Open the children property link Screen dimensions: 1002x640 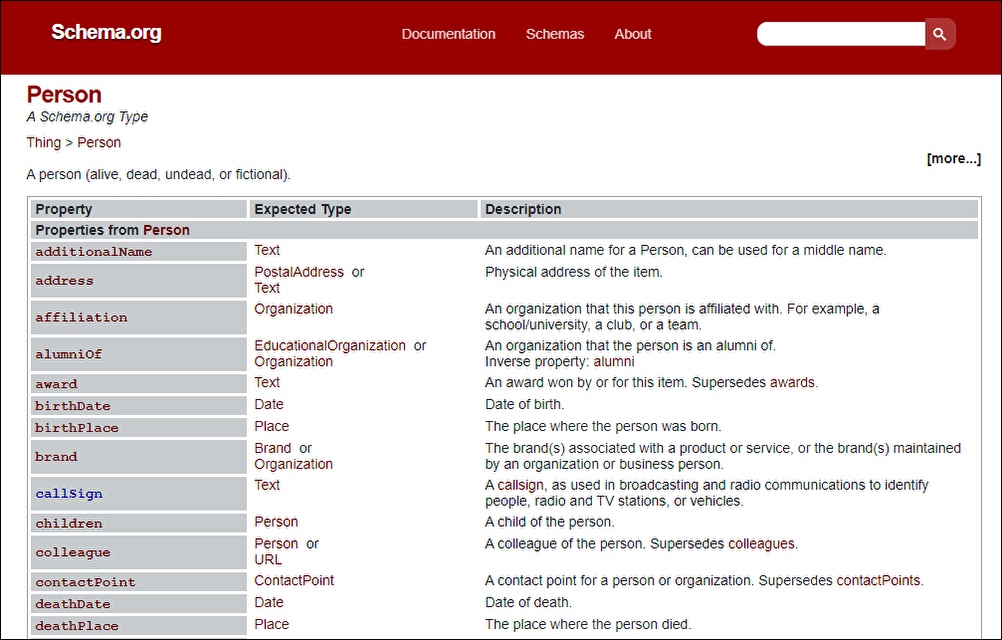[x=69, y=524]
